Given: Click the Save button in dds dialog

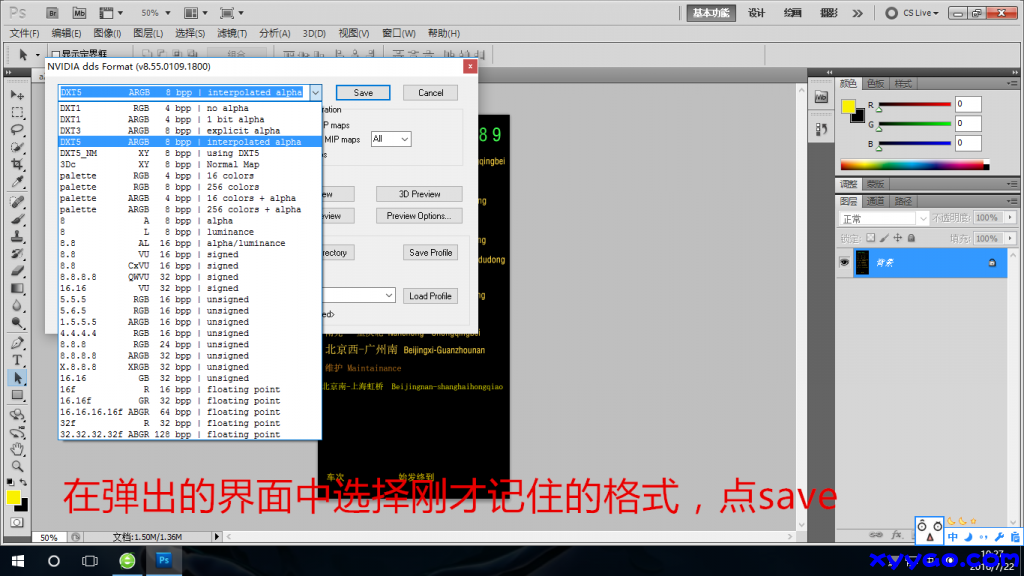Looking at the screenshot, I should click(363, 92).
